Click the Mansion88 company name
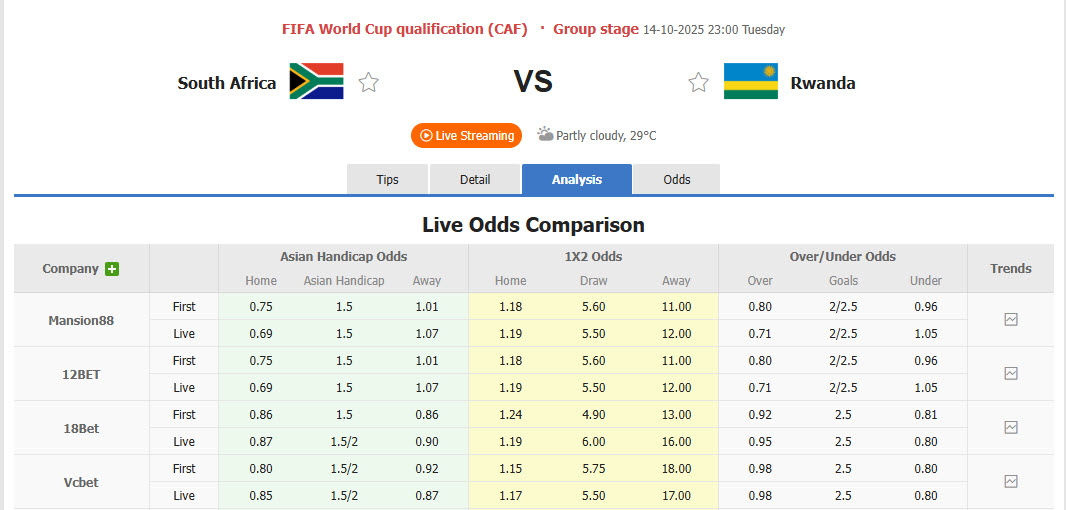The height and width of the screenshot is (510, 1066). click(81, 321)
